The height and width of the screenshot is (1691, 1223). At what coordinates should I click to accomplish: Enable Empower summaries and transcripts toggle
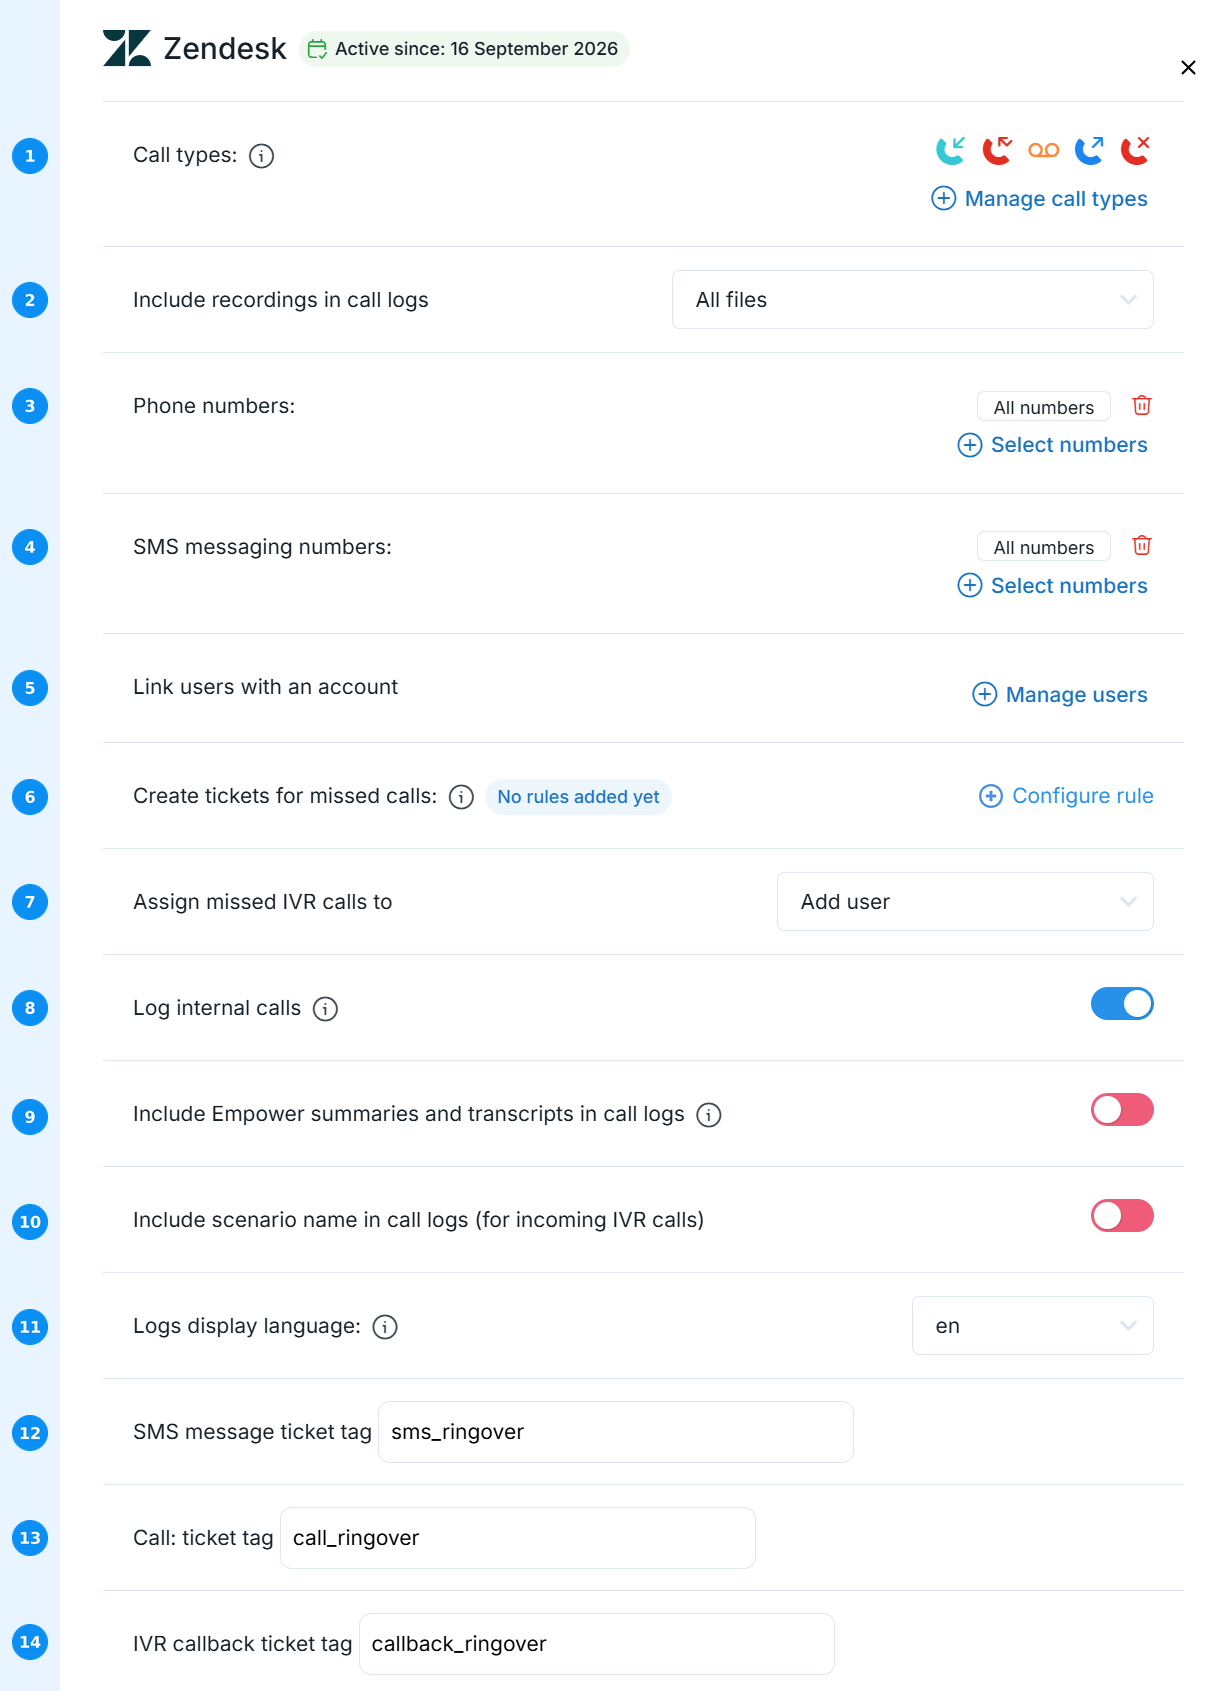(x=1122, y=1110)
